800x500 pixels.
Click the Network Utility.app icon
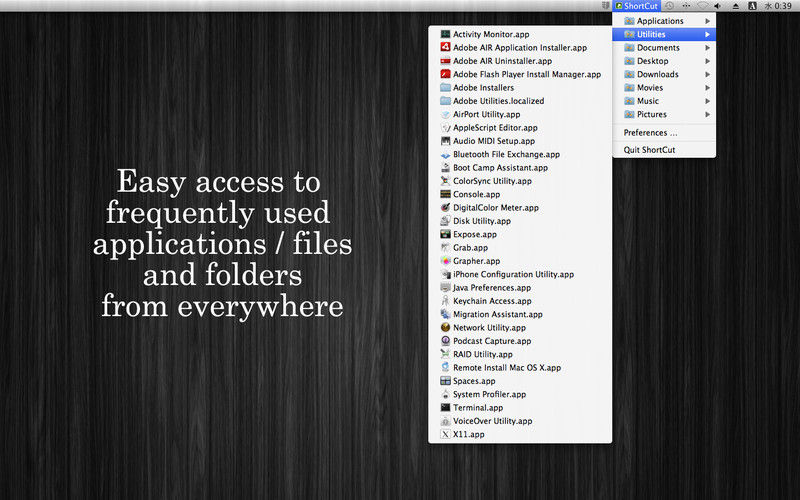click(x=445, y=328)
